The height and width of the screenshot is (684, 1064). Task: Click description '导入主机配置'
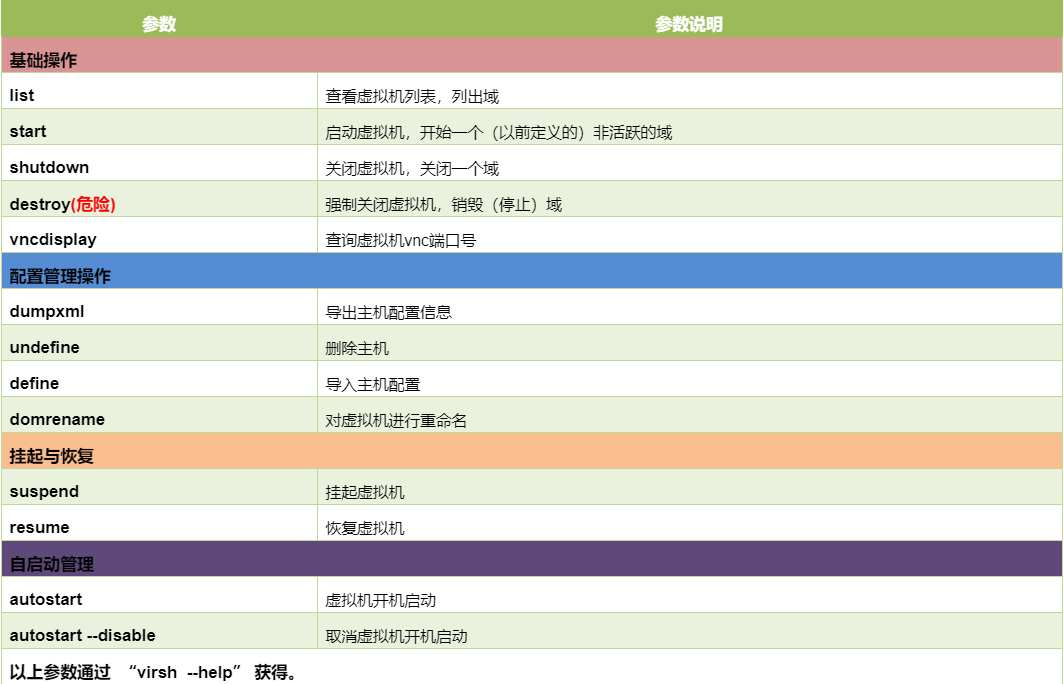[373, 384]
